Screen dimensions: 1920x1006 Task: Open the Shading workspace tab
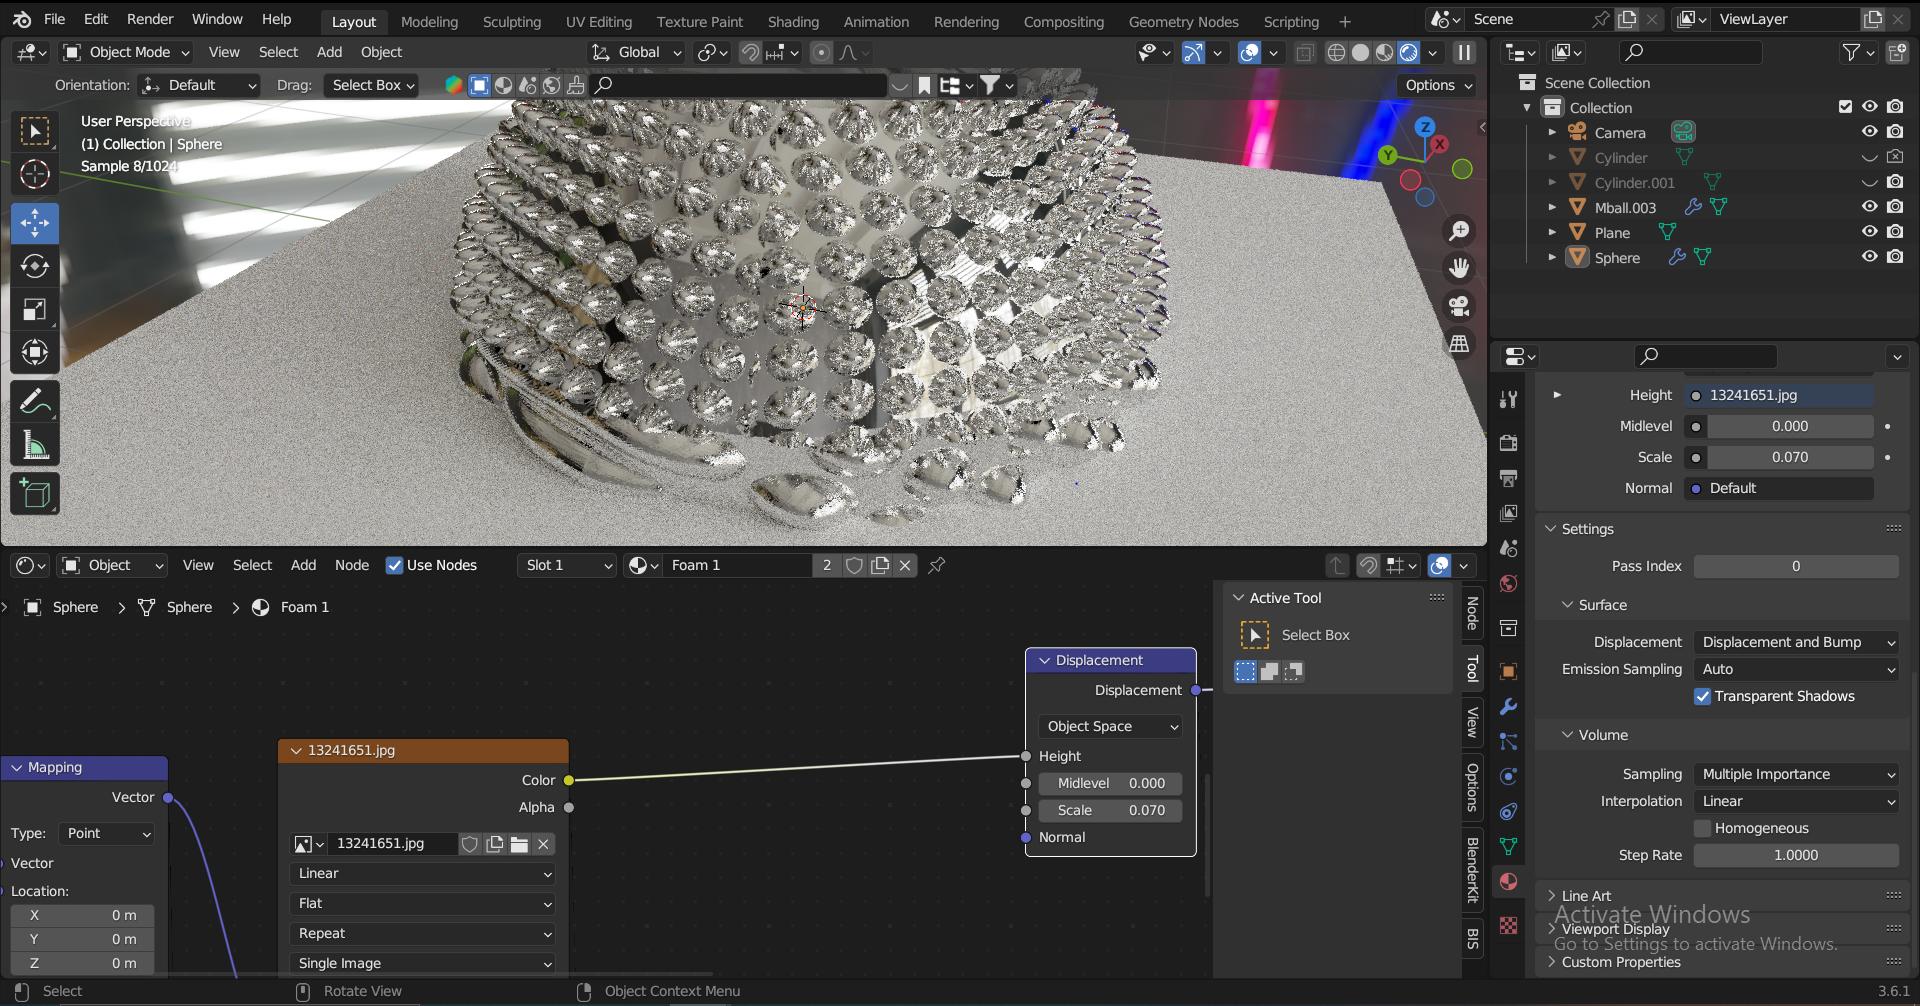click(793, 22)
